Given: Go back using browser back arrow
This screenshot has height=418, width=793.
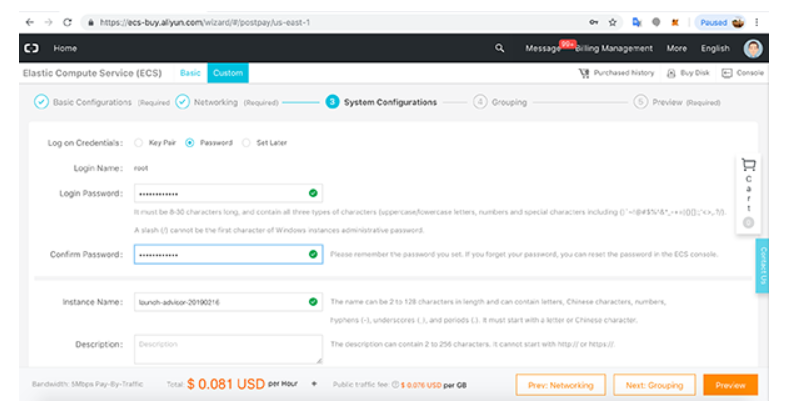Looking at the screenshot, I should tap(30, 22).
